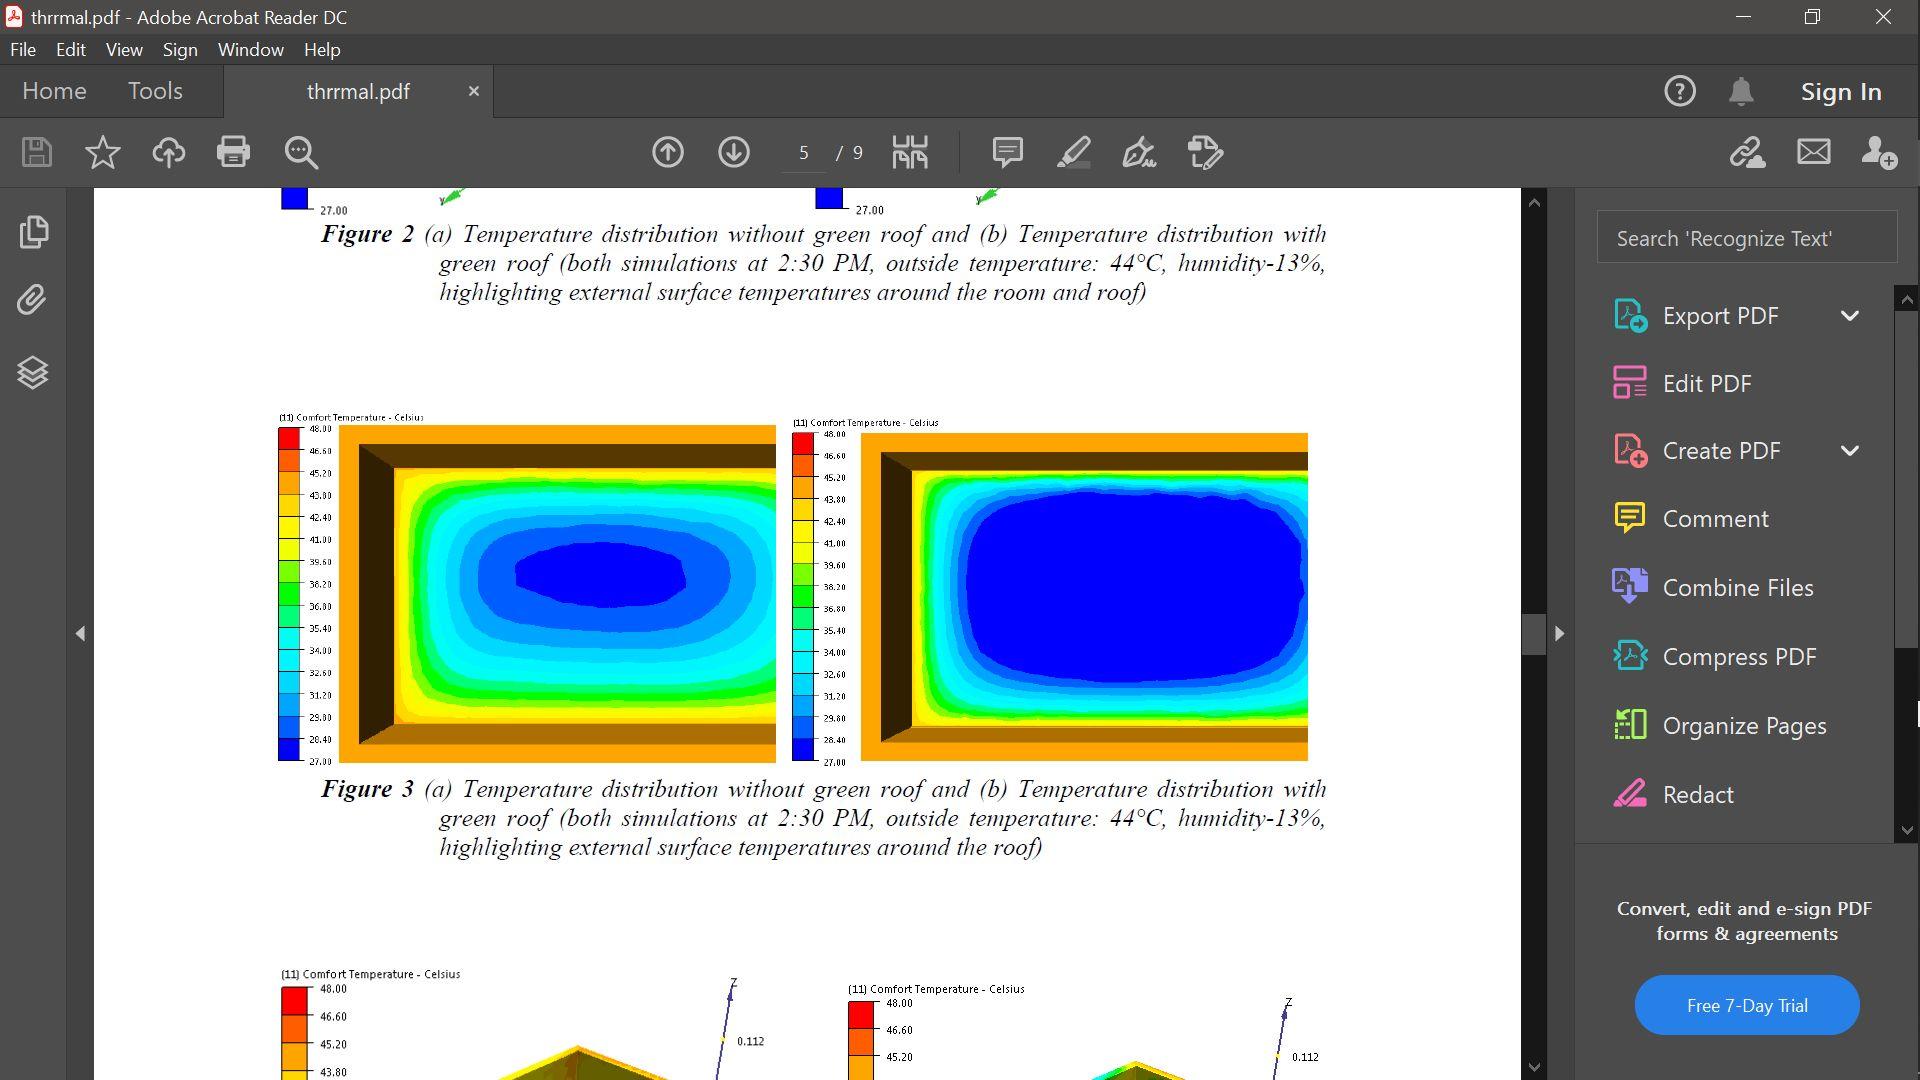Click Sign In link
This screenshot has height=1080, width=1920.
[x=1841, y=91]
